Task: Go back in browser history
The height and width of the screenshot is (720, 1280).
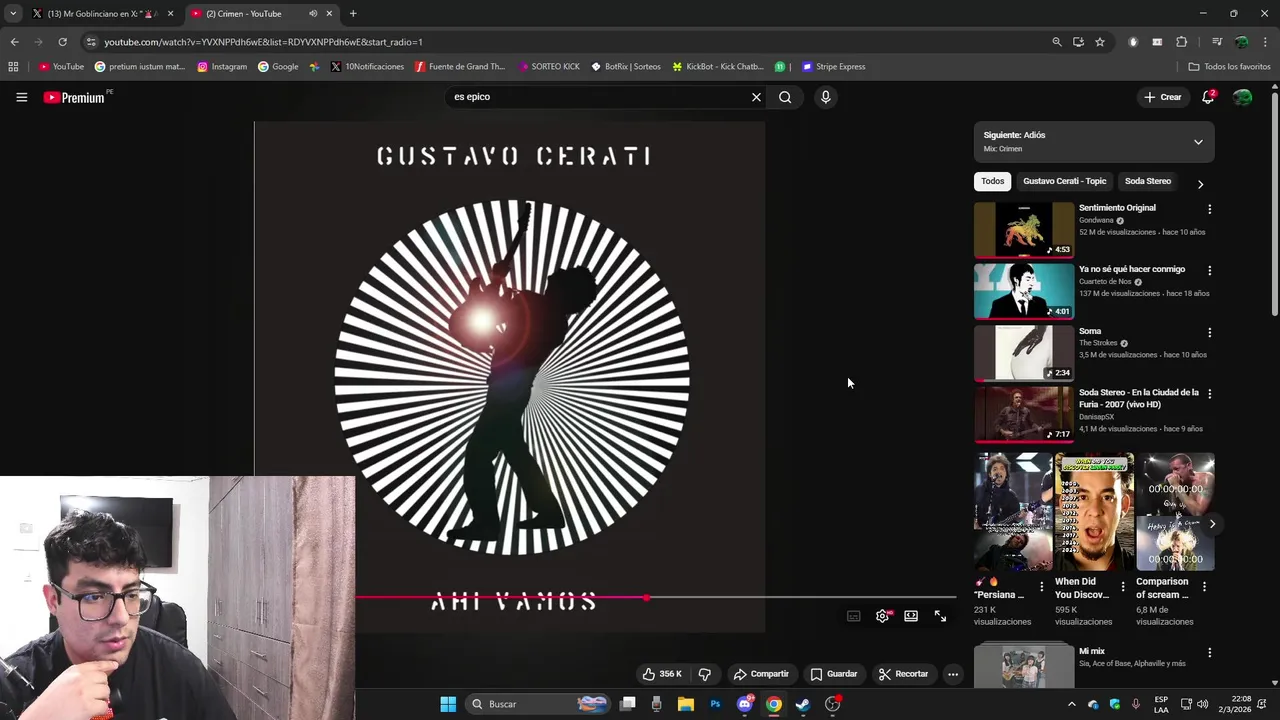Action: (14, 42)
